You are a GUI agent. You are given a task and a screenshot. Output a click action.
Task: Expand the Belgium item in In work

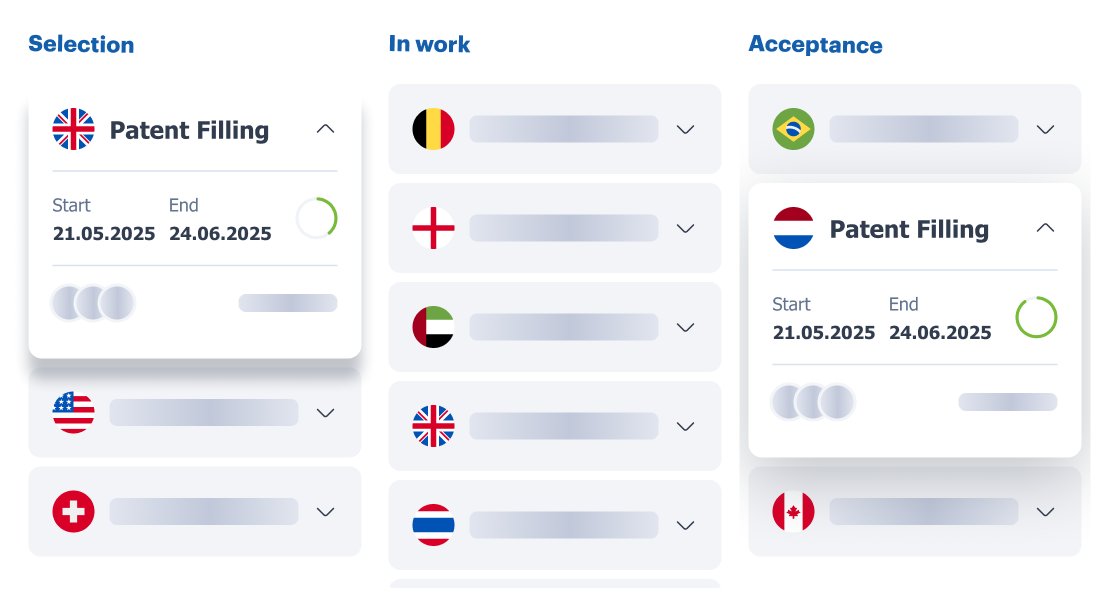[x=685, y=129]
